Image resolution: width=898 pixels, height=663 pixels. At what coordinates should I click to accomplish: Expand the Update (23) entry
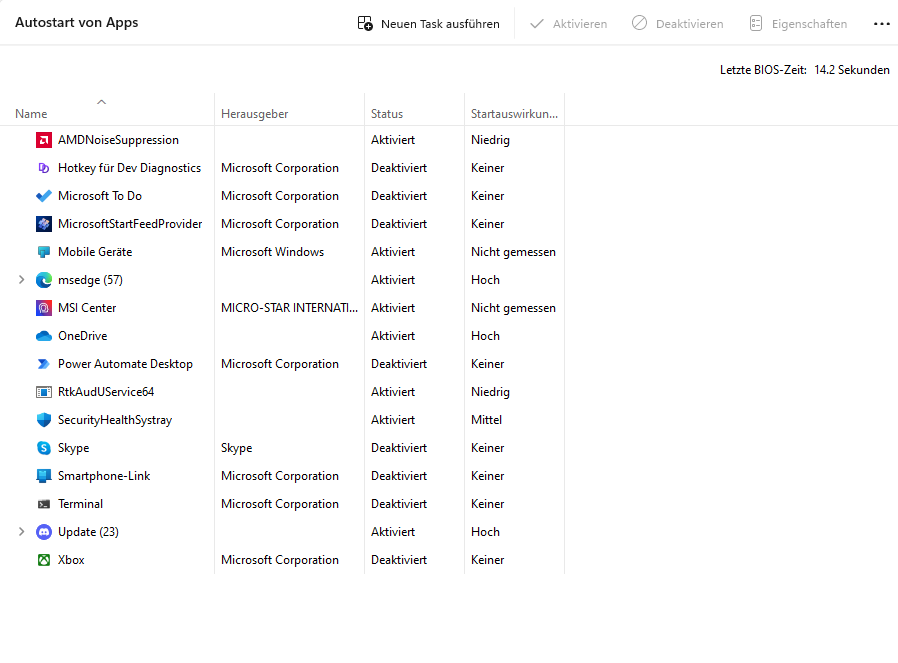click(x=20, y=532)
